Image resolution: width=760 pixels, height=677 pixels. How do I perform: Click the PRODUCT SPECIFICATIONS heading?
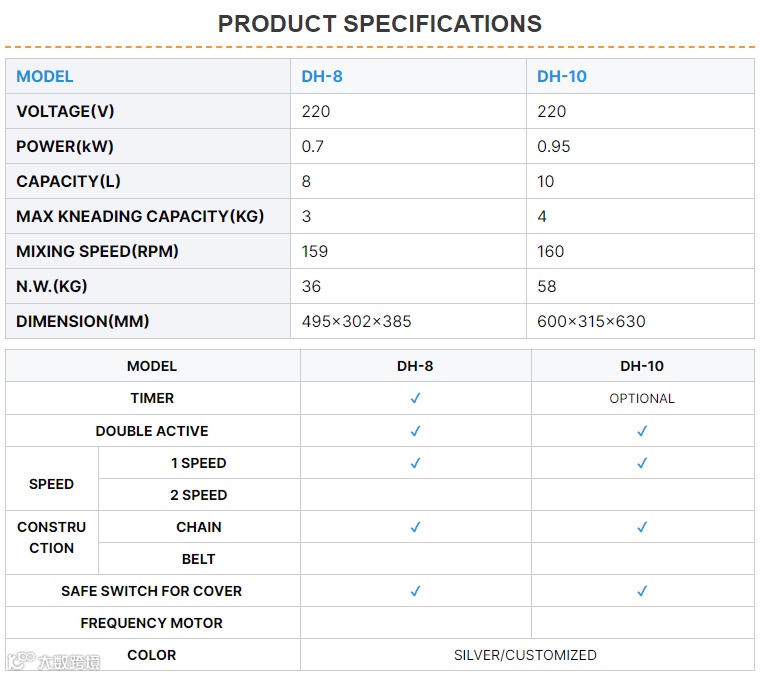pyautogui.click(x=380, y=24)
